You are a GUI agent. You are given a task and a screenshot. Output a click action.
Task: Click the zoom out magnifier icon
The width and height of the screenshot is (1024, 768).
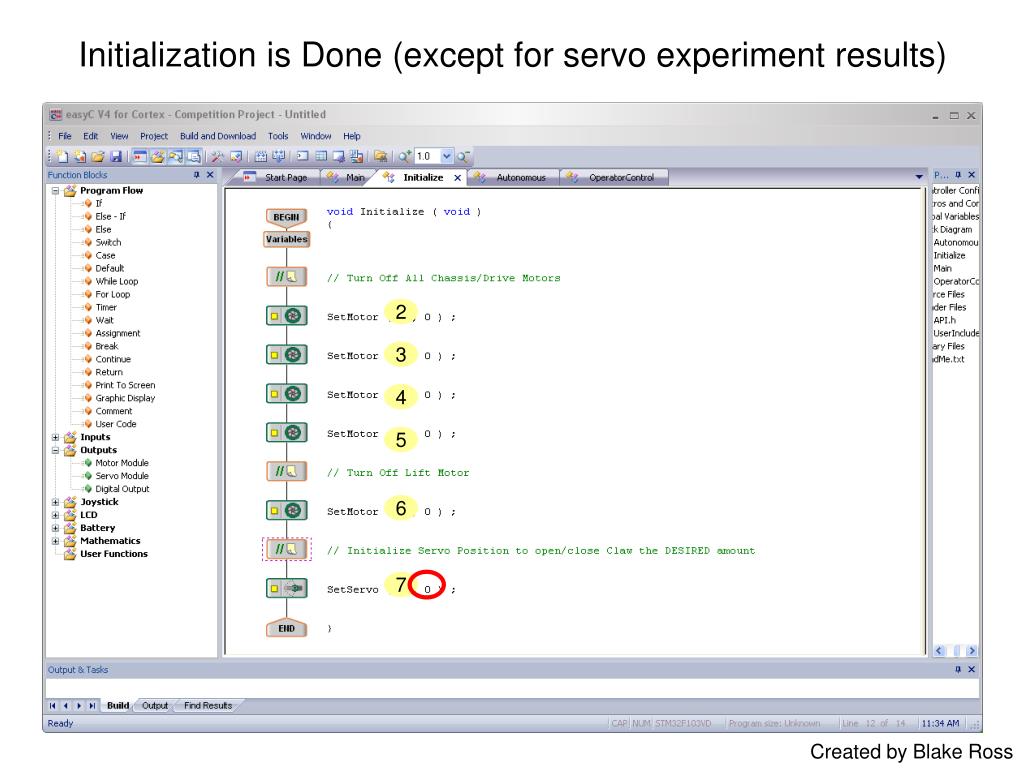464,156
